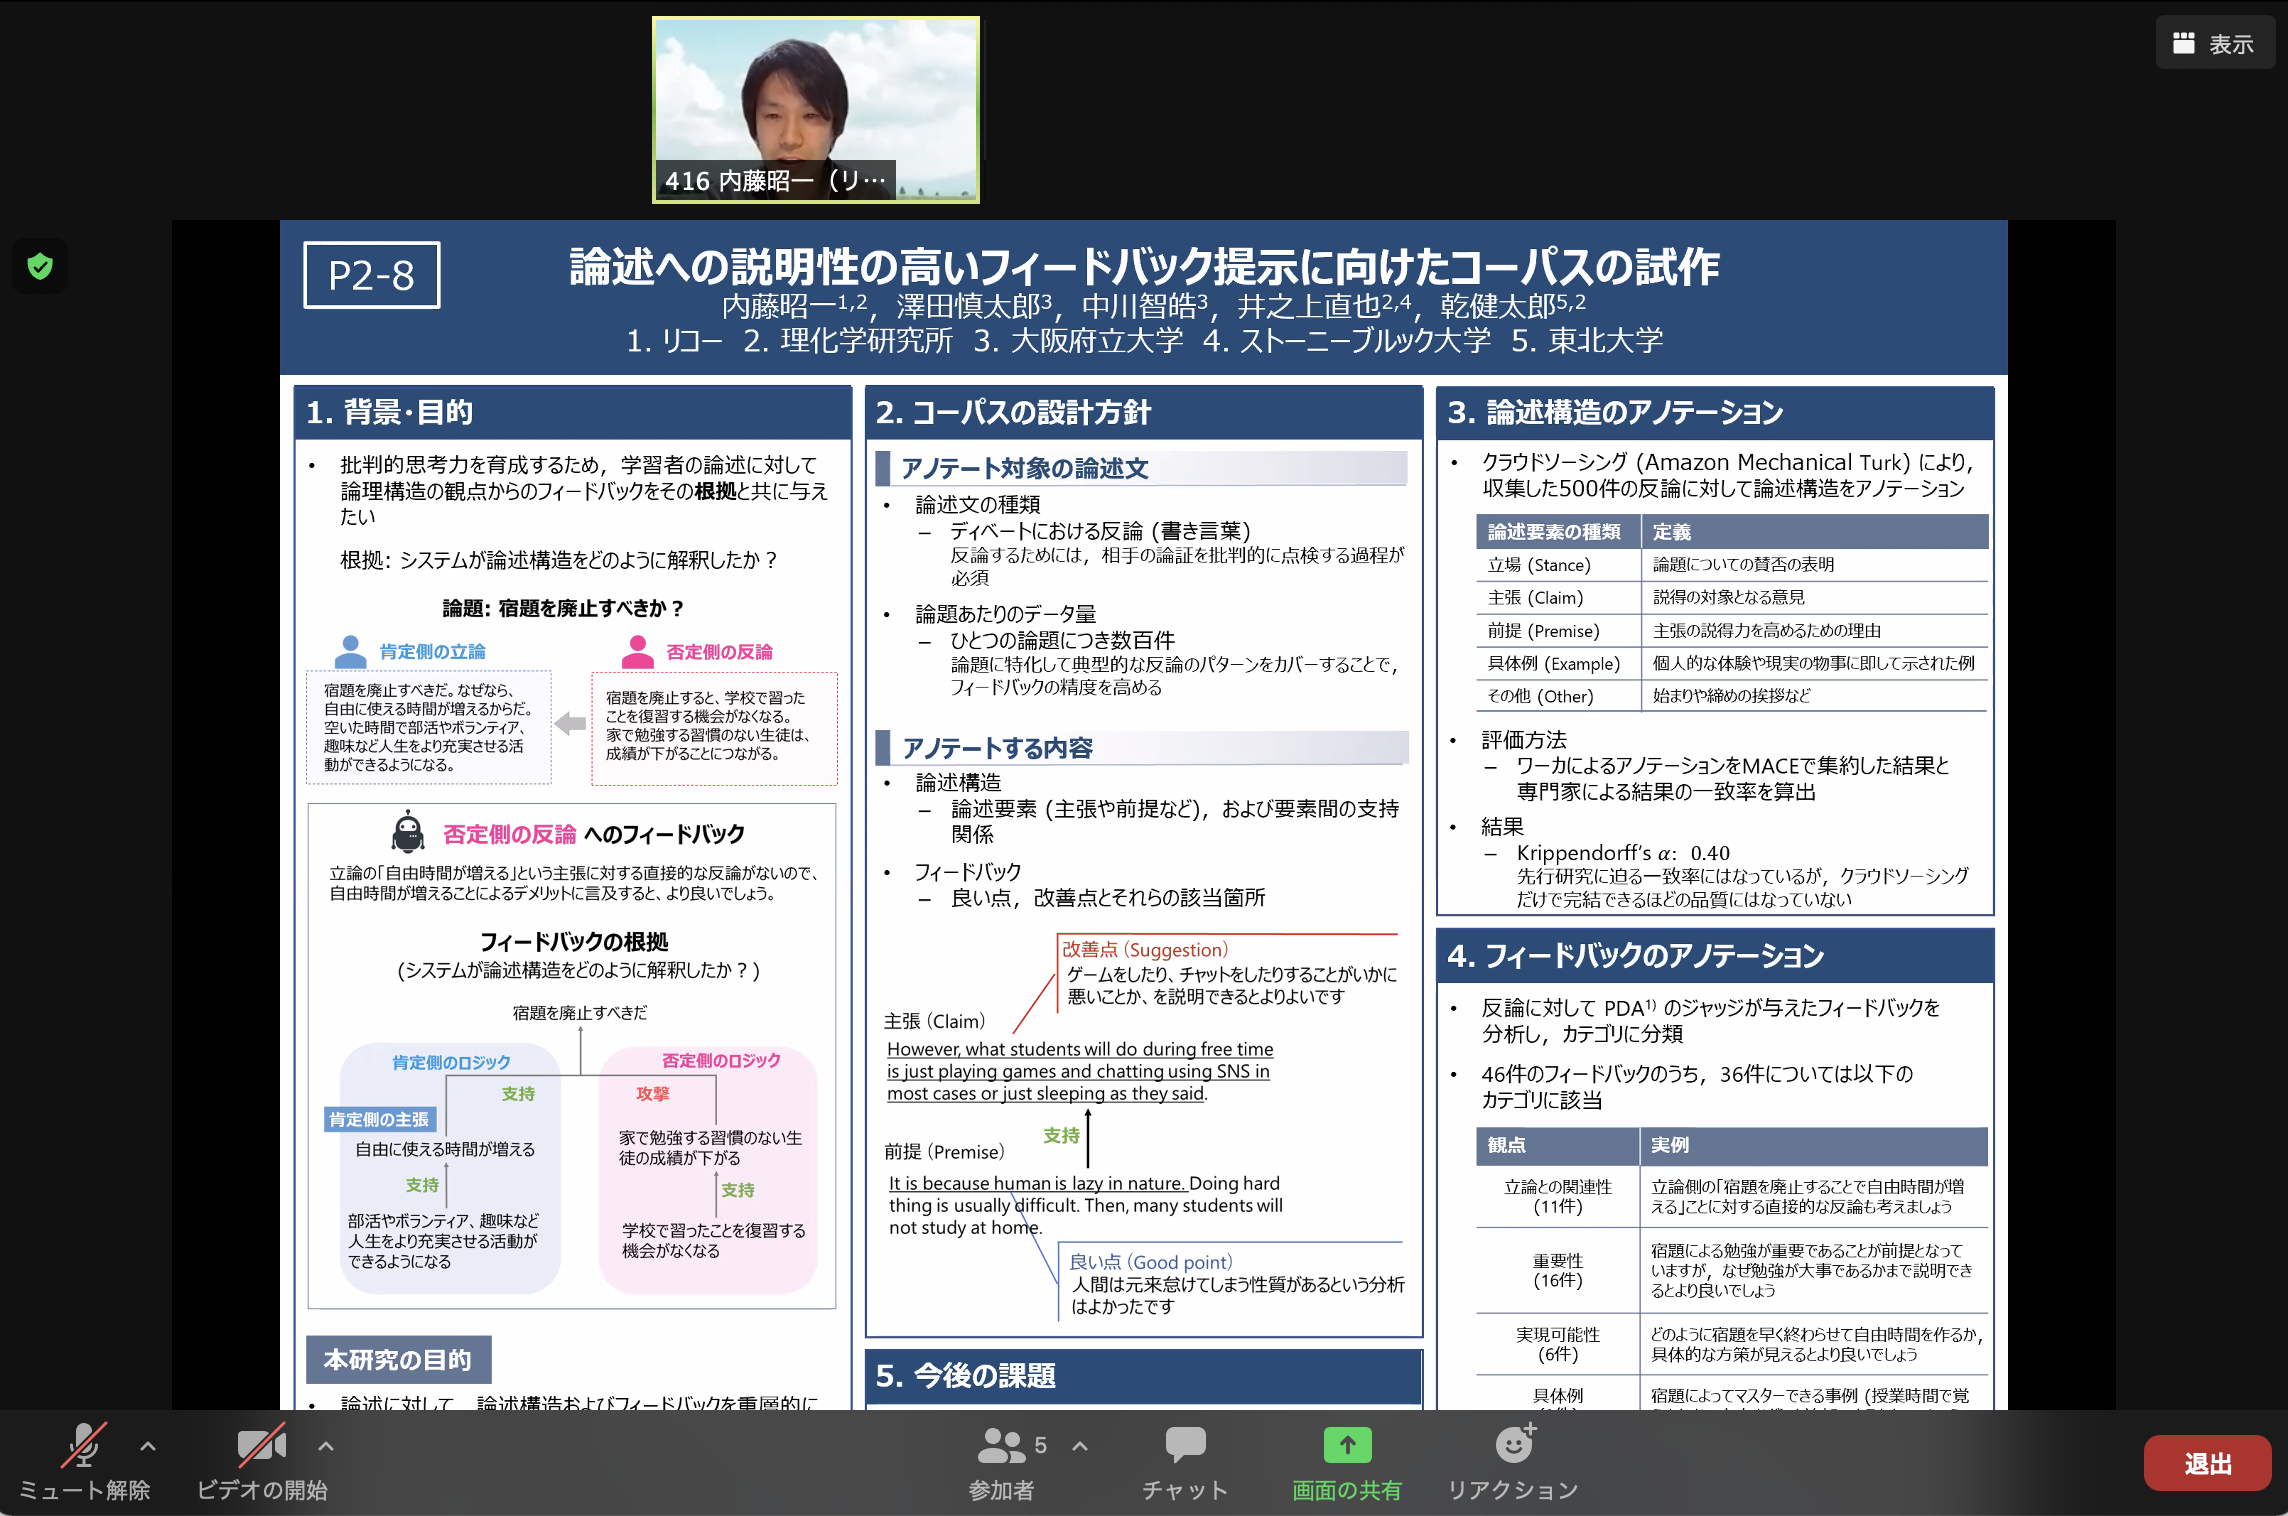Click the Krippendorff's α: 0.40 result
The width and height of the screenshot is (2288, 1516).
click(x=1623, y=853)
